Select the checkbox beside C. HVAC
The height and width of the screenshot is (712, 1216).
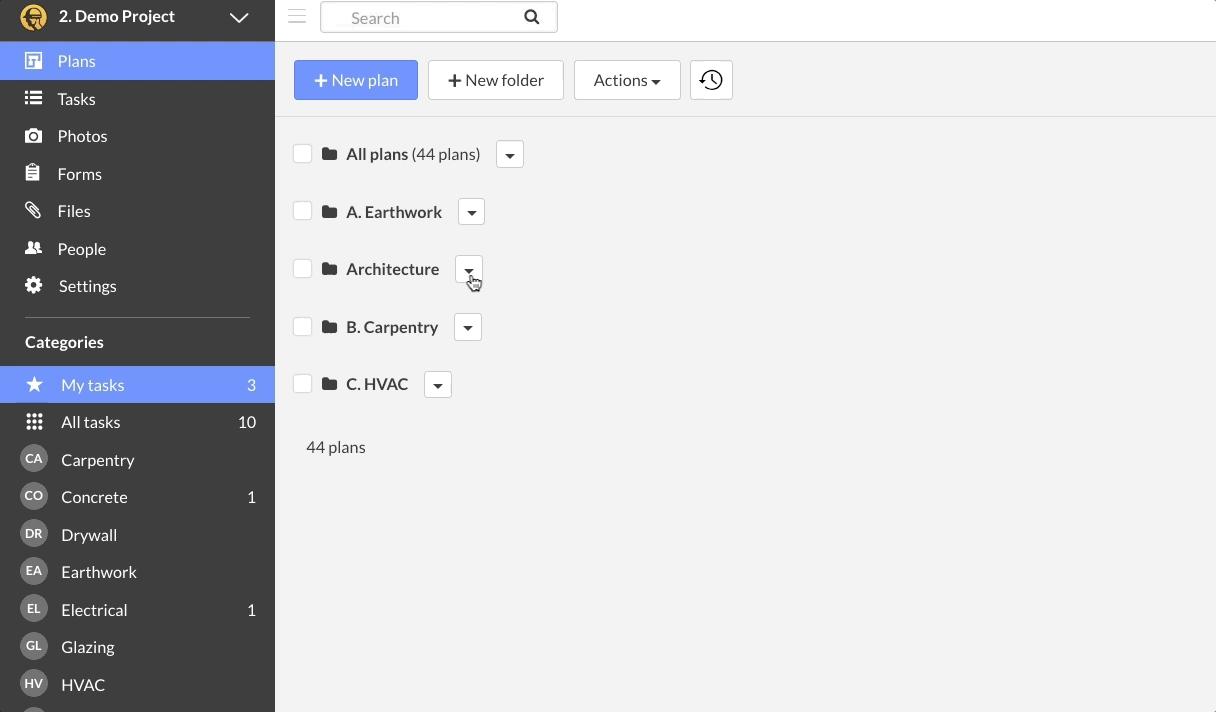pos(303,384)
